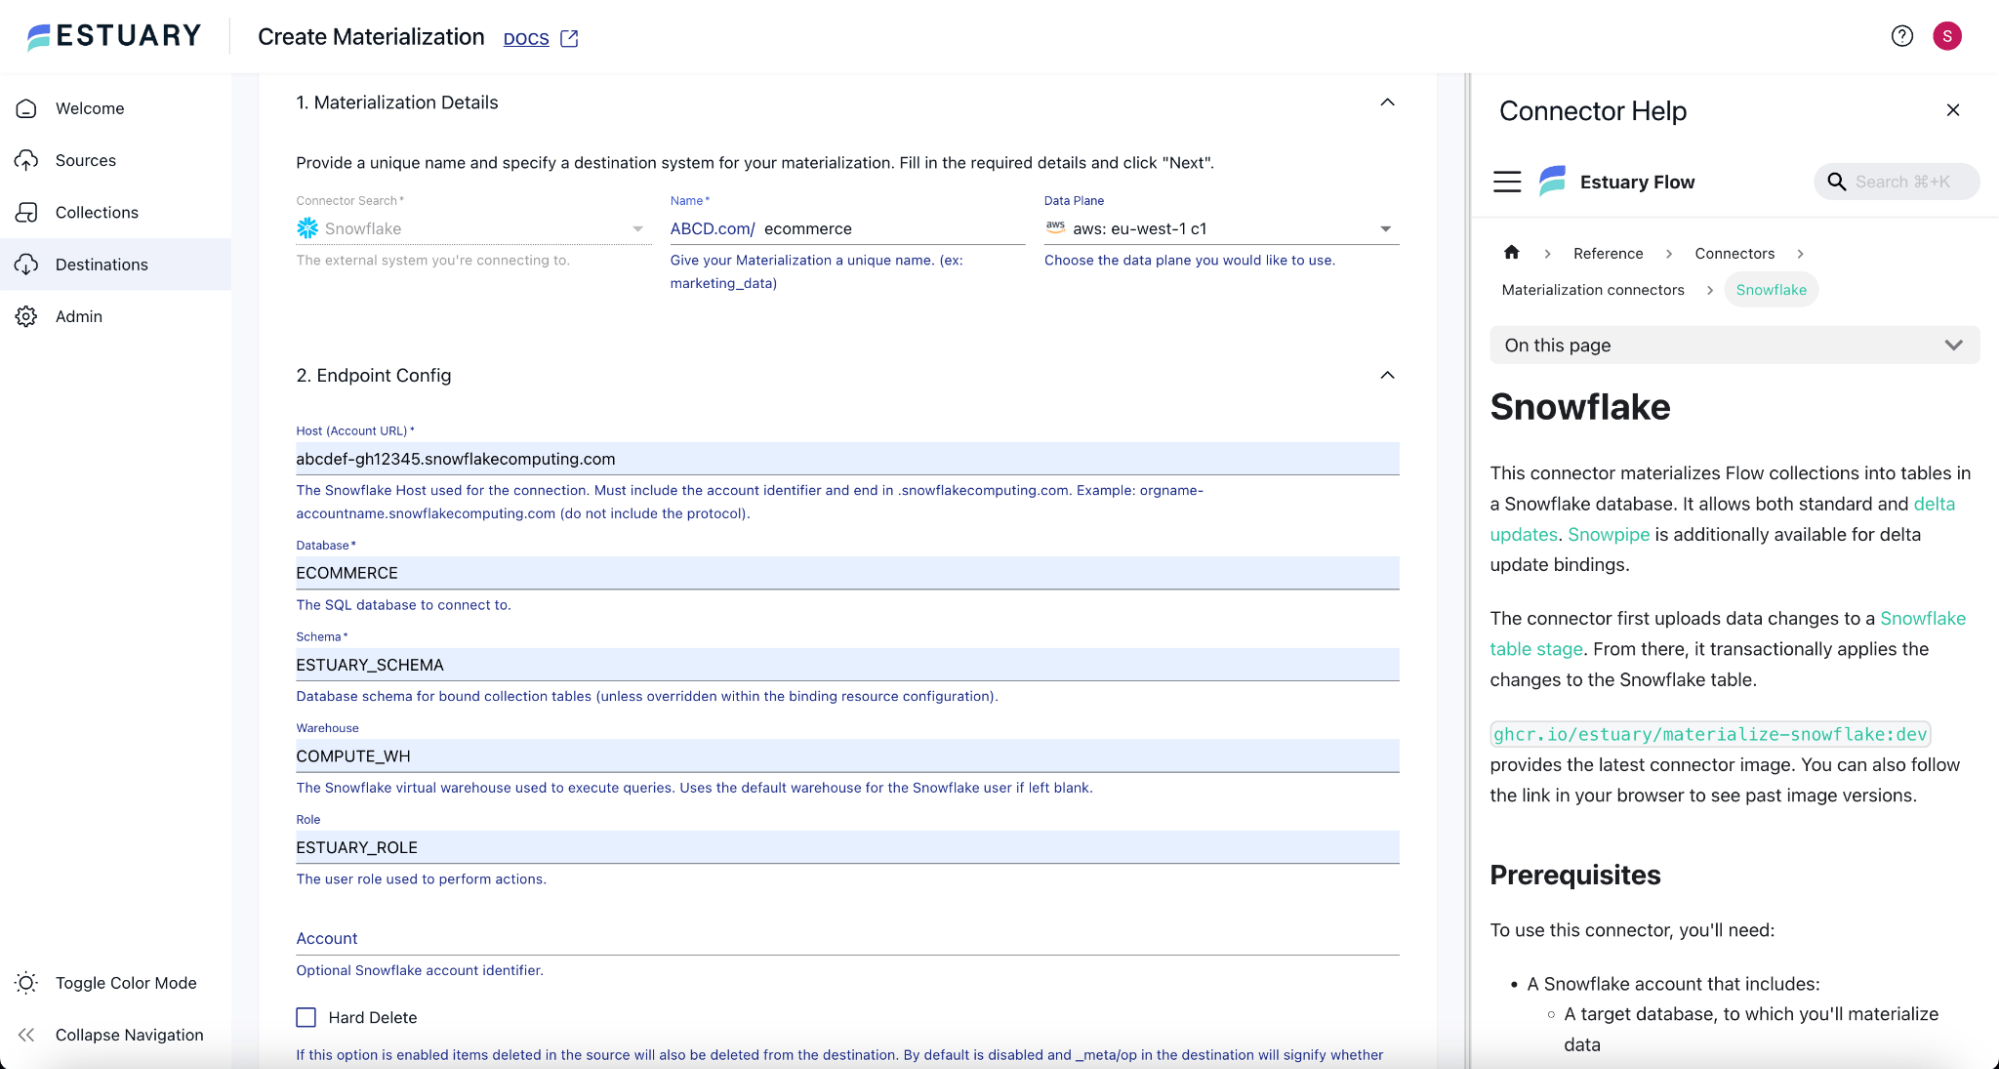Image resolution: width=1999 pixels, height=1069 pixels.
Task: Open the Connector Search dropdown arrow
Action: point(637,229)
